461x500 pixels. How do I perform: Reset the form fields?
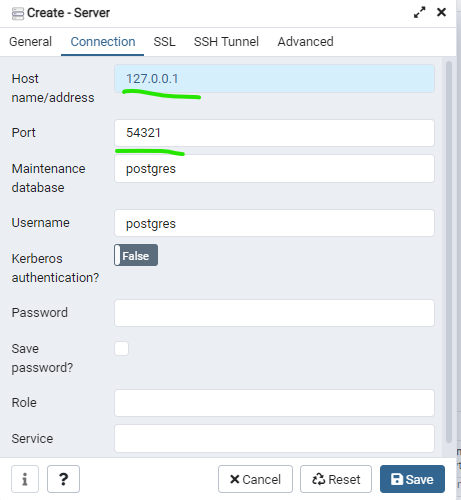click(x=336, y=479)
